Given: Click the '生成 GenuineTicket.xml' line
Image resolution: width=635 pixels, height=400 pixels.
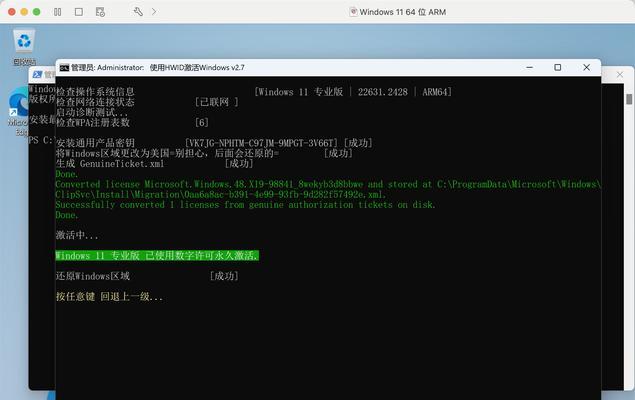Looking at the screenshot, I should 110,164.
